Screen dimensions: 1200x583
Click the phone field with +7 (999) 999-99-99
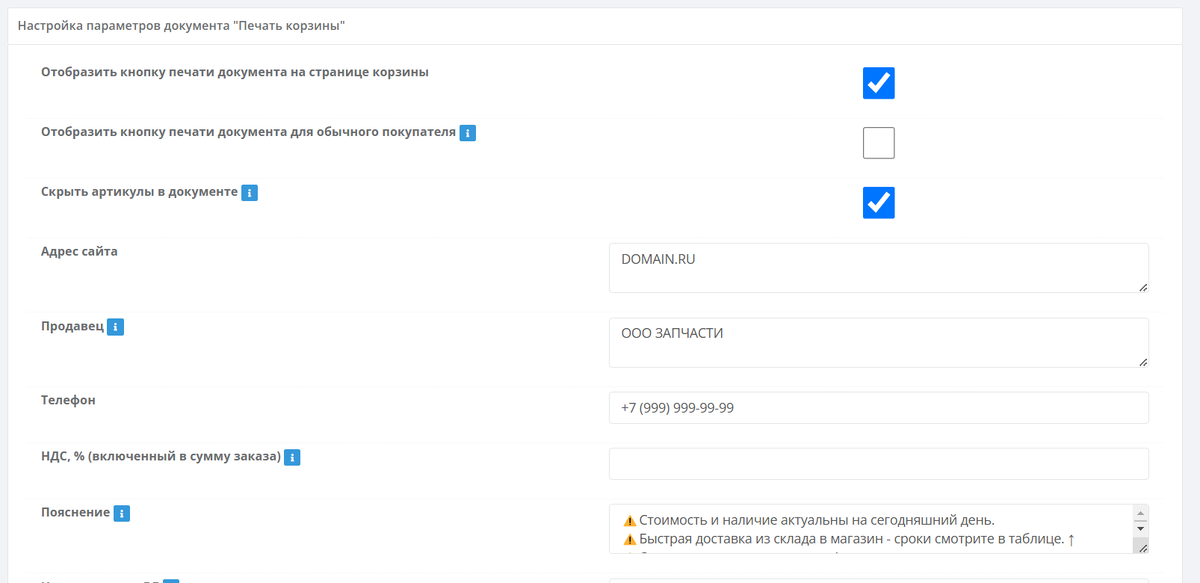(x=879, y=408)
